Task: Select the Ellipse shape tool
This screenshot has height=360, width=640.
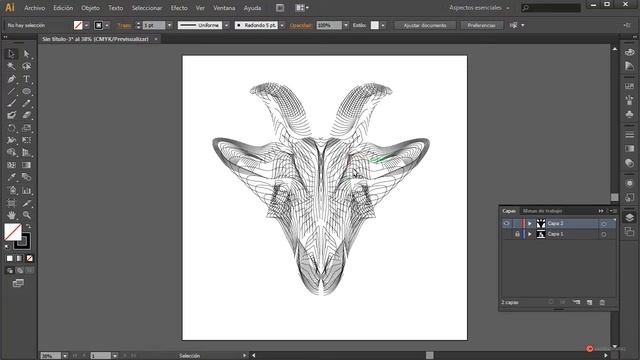Action: [x=27, y=91]
